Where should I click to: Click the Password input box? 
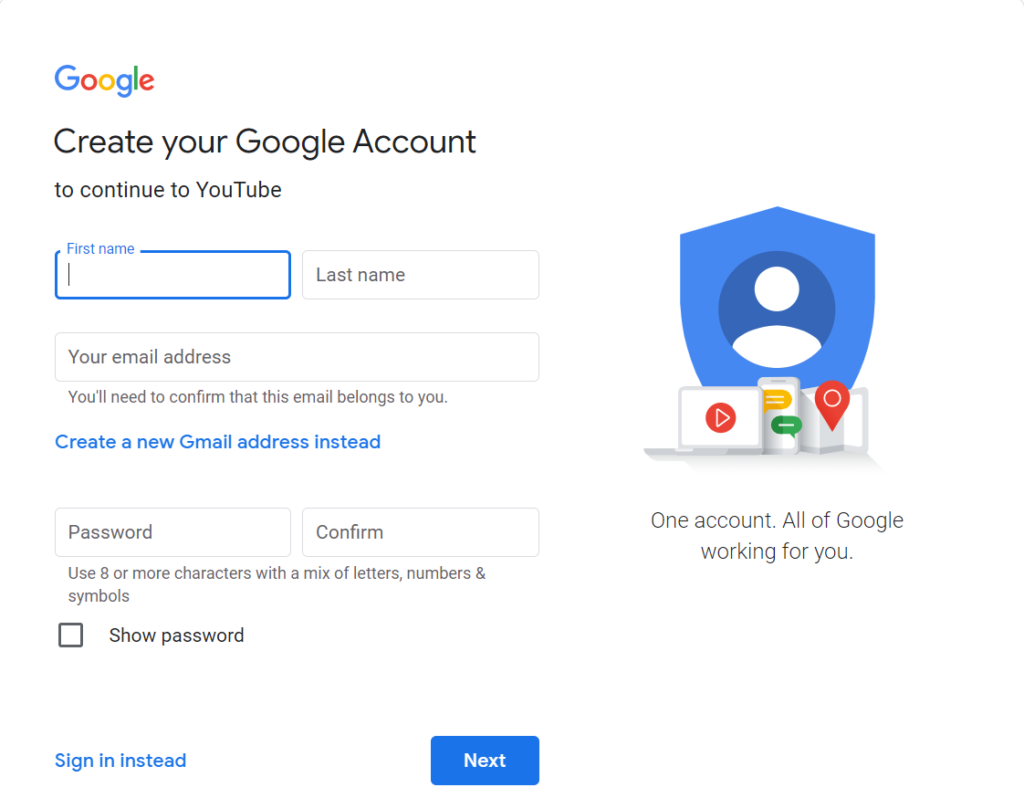[172, 532]
